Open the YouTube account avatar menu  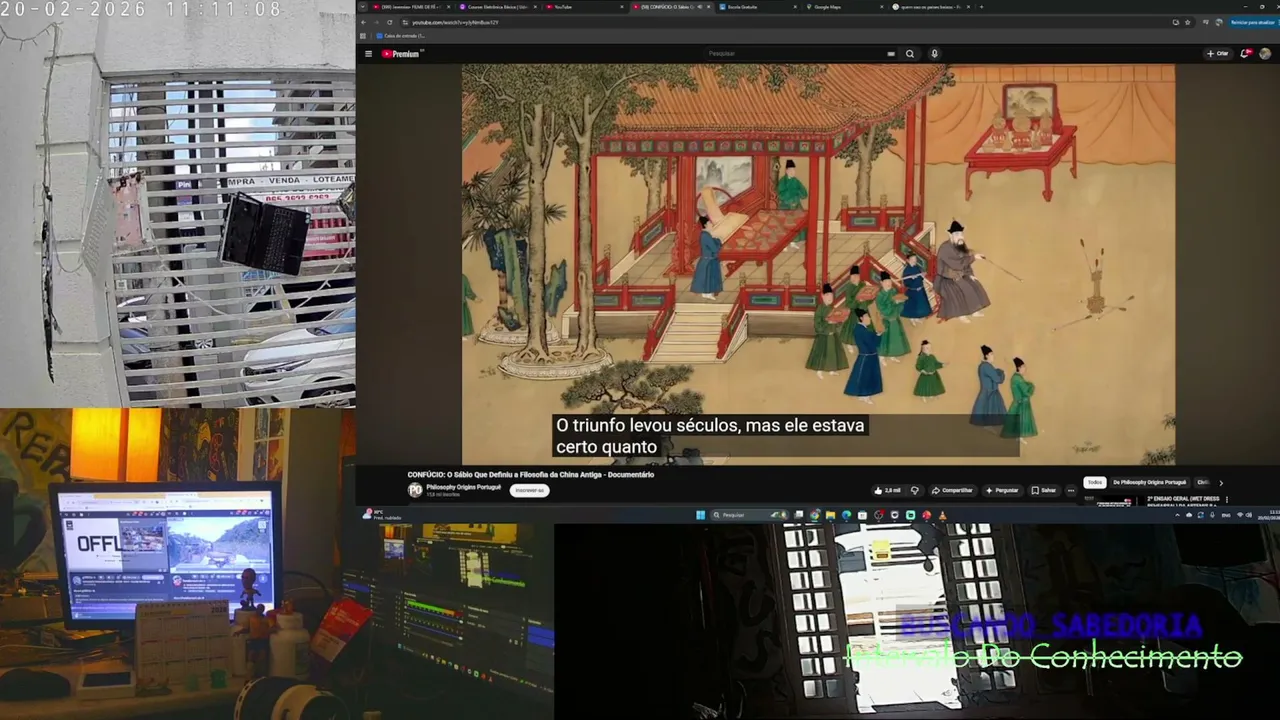(1265, 54)
